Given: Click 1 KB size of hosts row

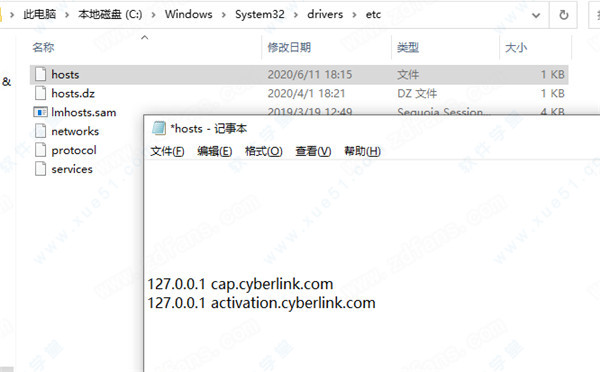Looking at the screenshot, I should point(553,74).
